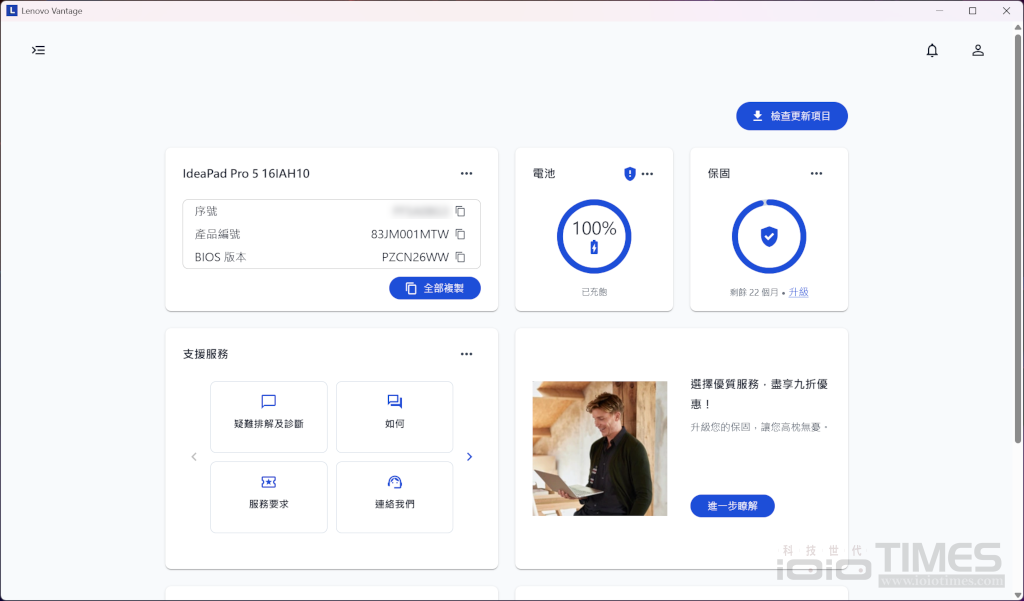Open the 服務要求 tile
The height and width of the screenshot is (601, 1024).
pos(268,497)
